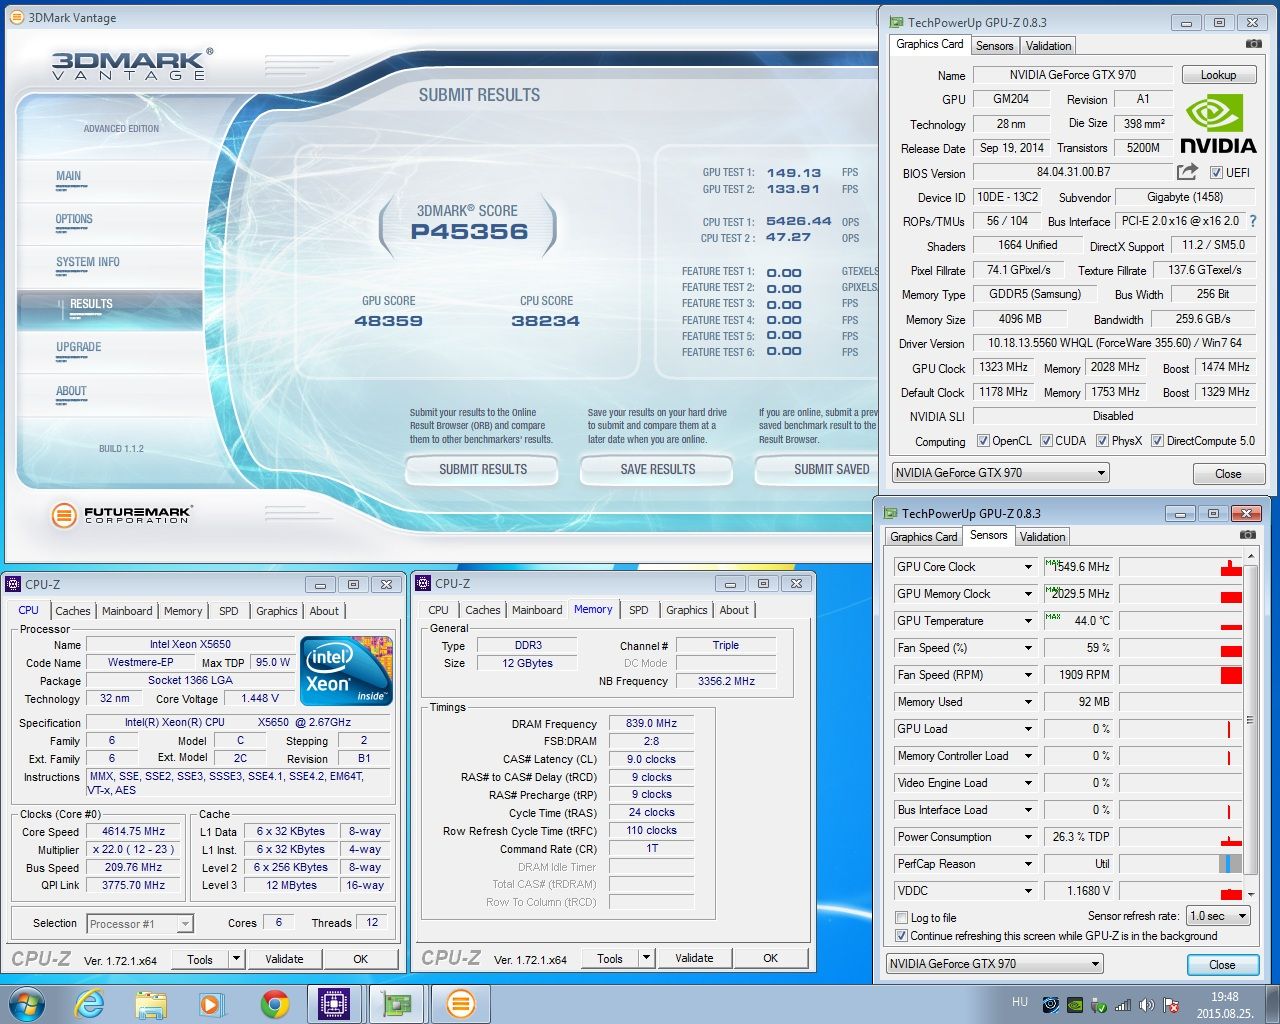The height and width of the screenshot is (1024, 1280).
Task: Click the network signal tray icon
Action: pos(1123,1005)
